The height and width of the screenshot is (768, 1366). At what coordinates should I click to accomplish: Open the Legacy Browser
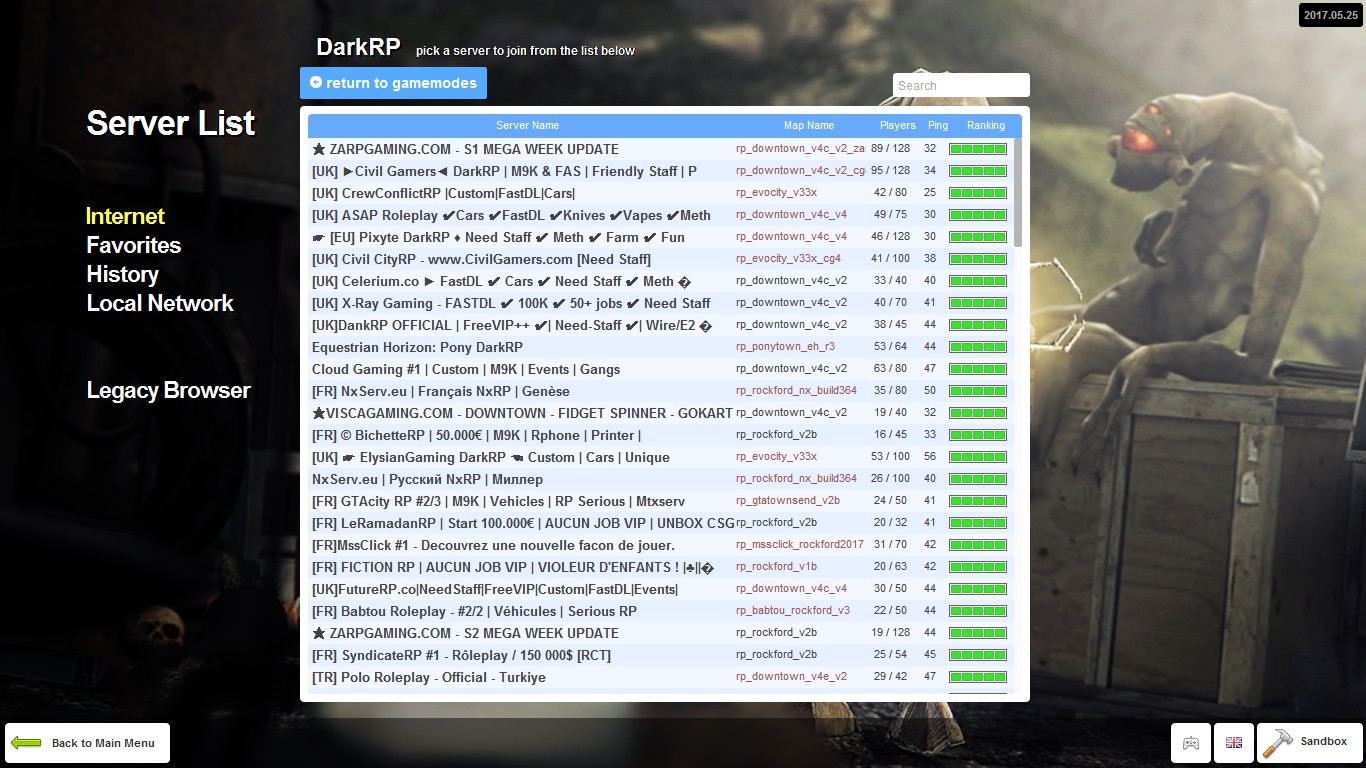pos(169,390)
